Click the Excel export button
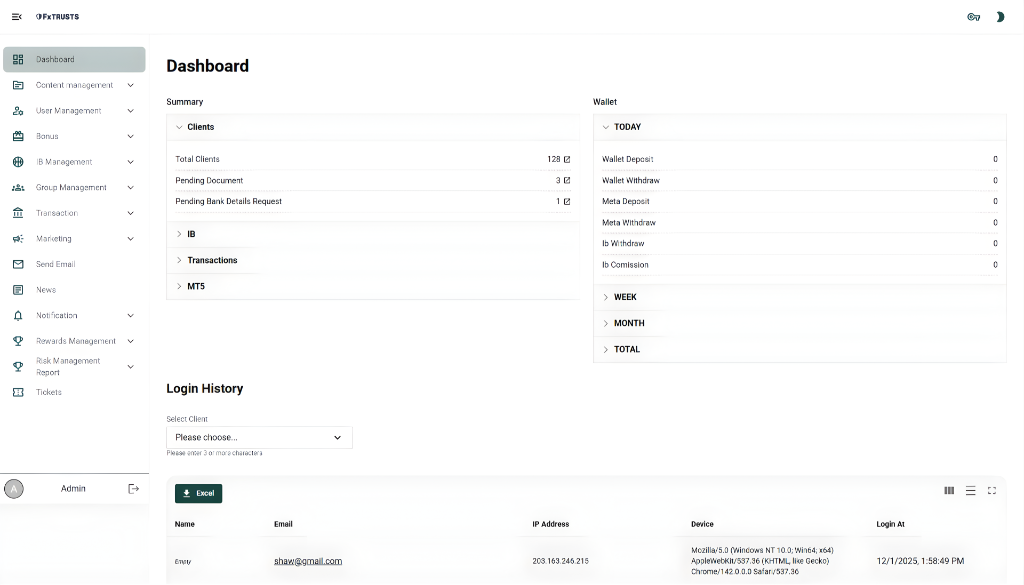 pyautogui.click(x=198, y=492)
